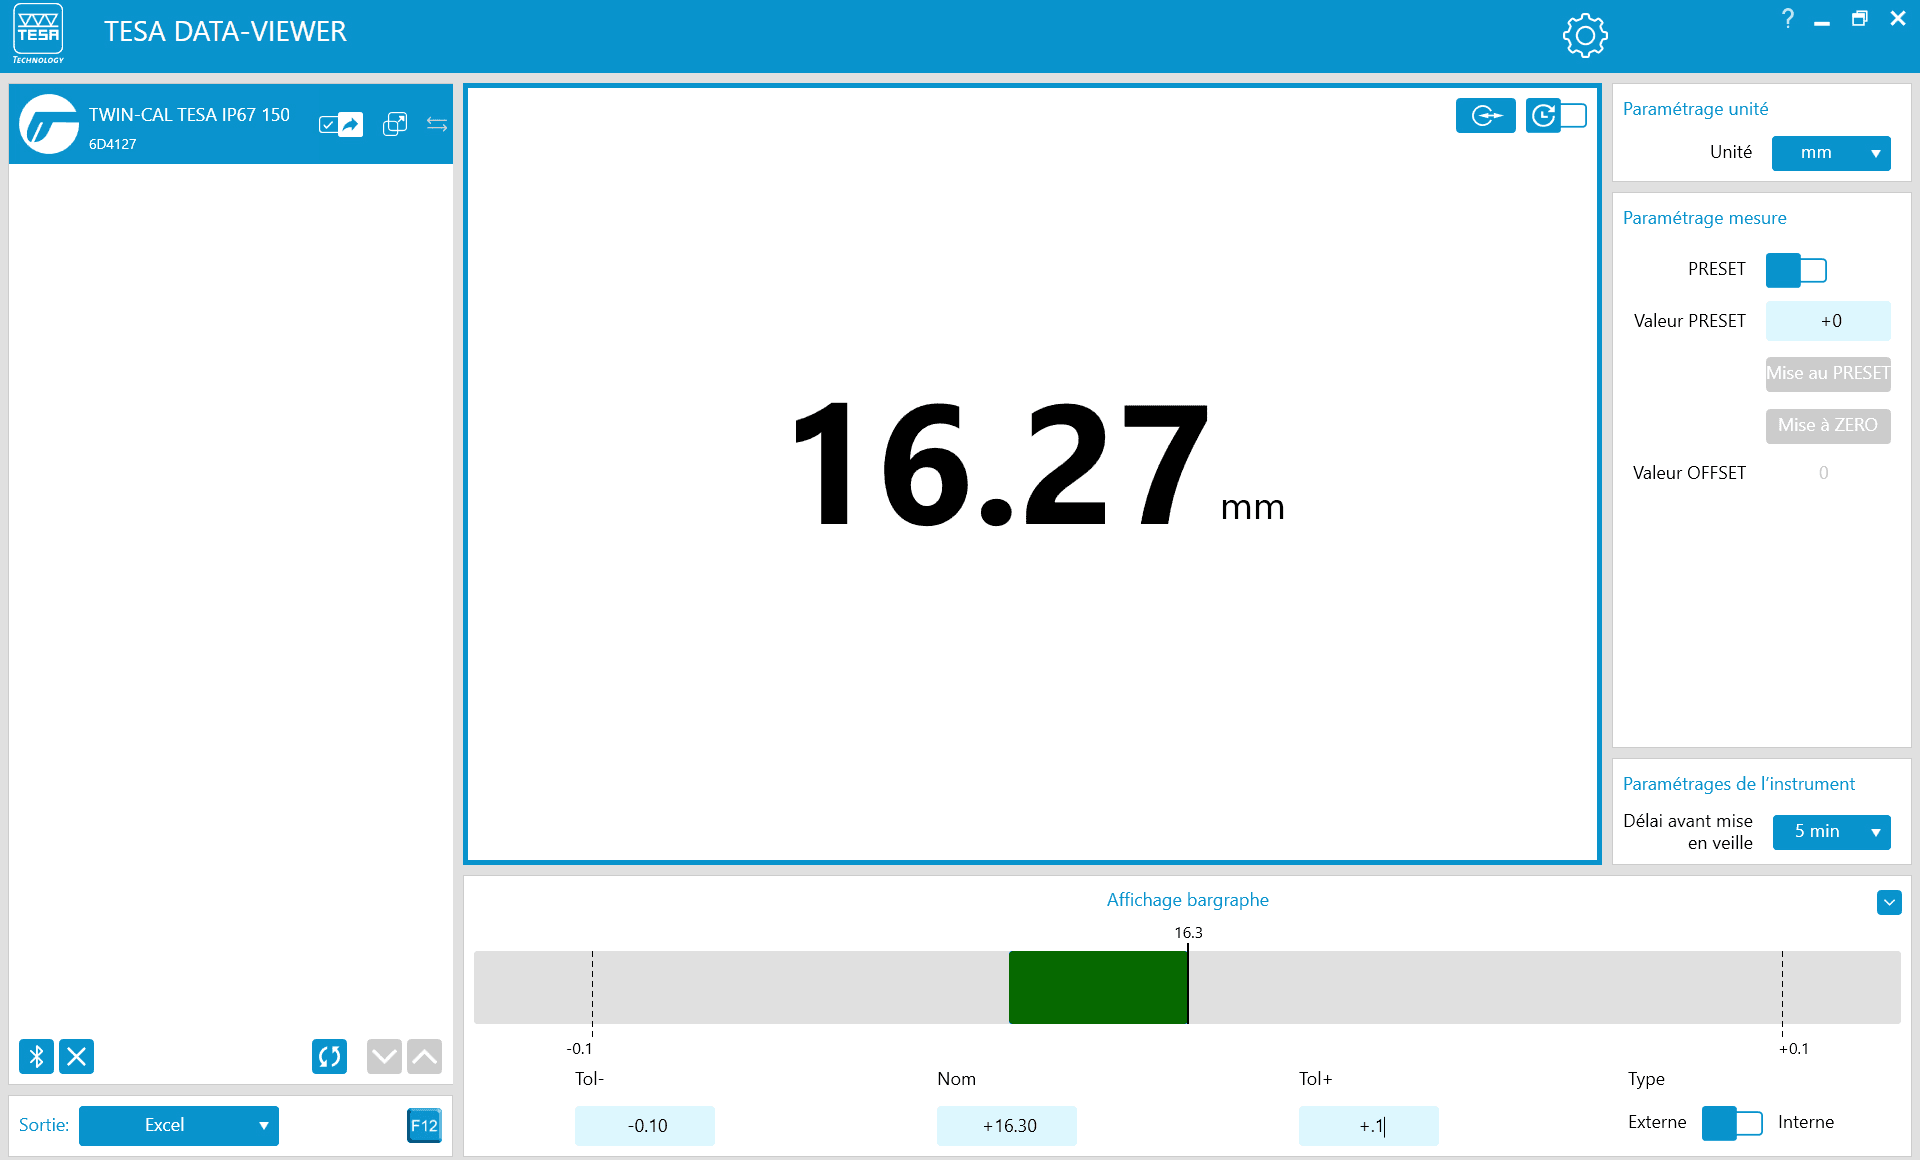Viewport: 1920px width, 1160px height.
Task: Switch Type from Interne to Externe
Action: coord(1732,1123)
